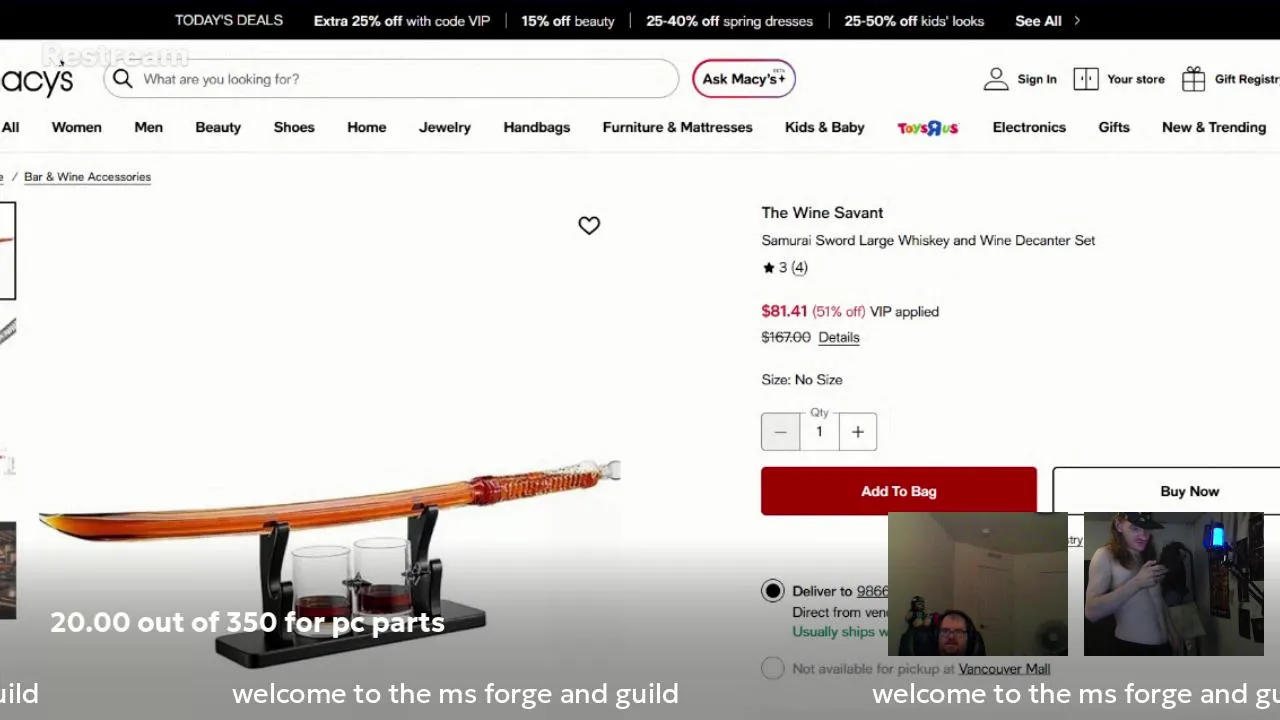Decrease quantity with minus button
Image resolution: width=1280 pixels, height=720 pixels.
(x=780, y=432)
